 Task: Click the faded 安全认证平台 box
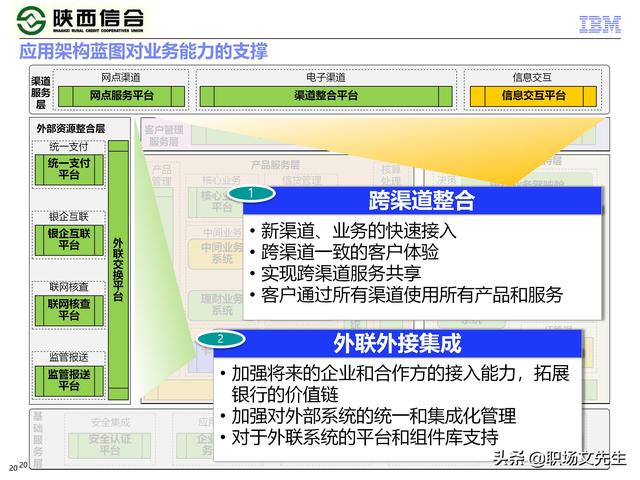point(110,445)
